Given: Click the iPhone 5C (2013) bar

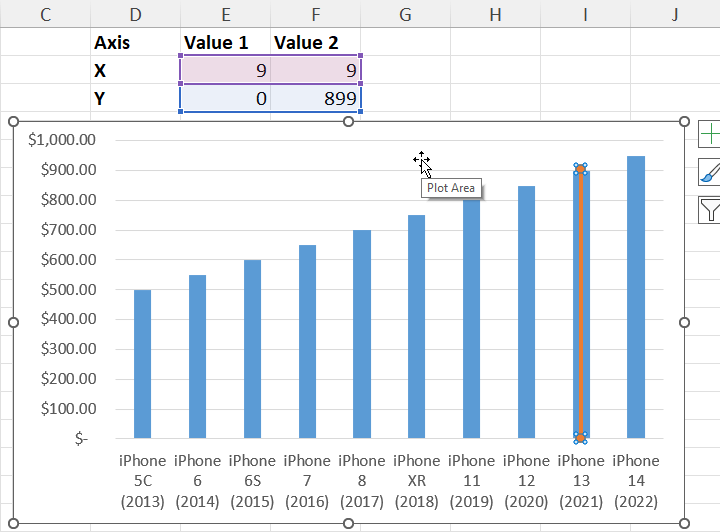Looking at the screenshot, I should coord(142,364).
